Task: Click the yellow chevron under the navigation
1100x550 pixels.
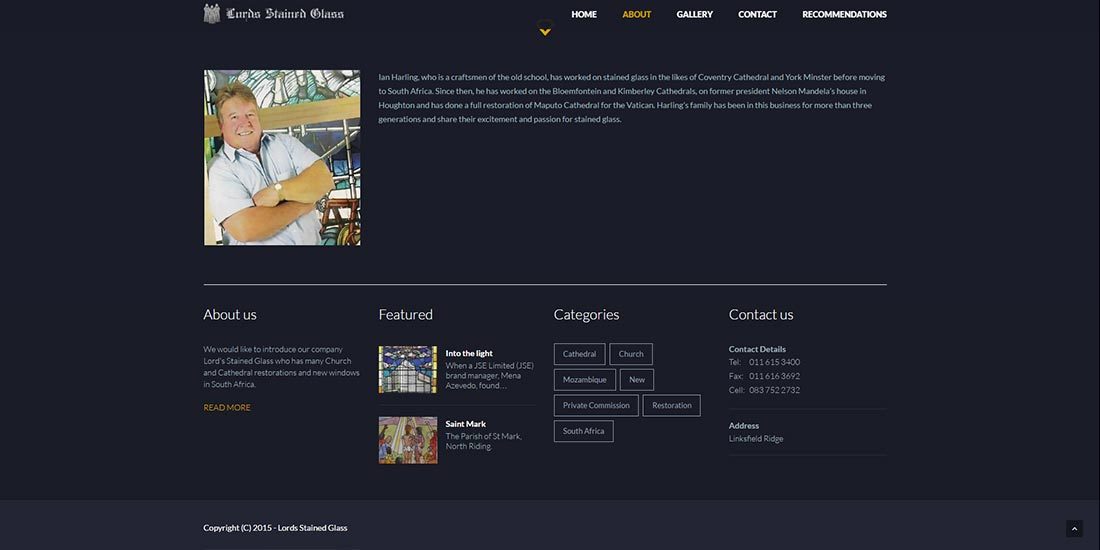Action: [x=545, y=32]
